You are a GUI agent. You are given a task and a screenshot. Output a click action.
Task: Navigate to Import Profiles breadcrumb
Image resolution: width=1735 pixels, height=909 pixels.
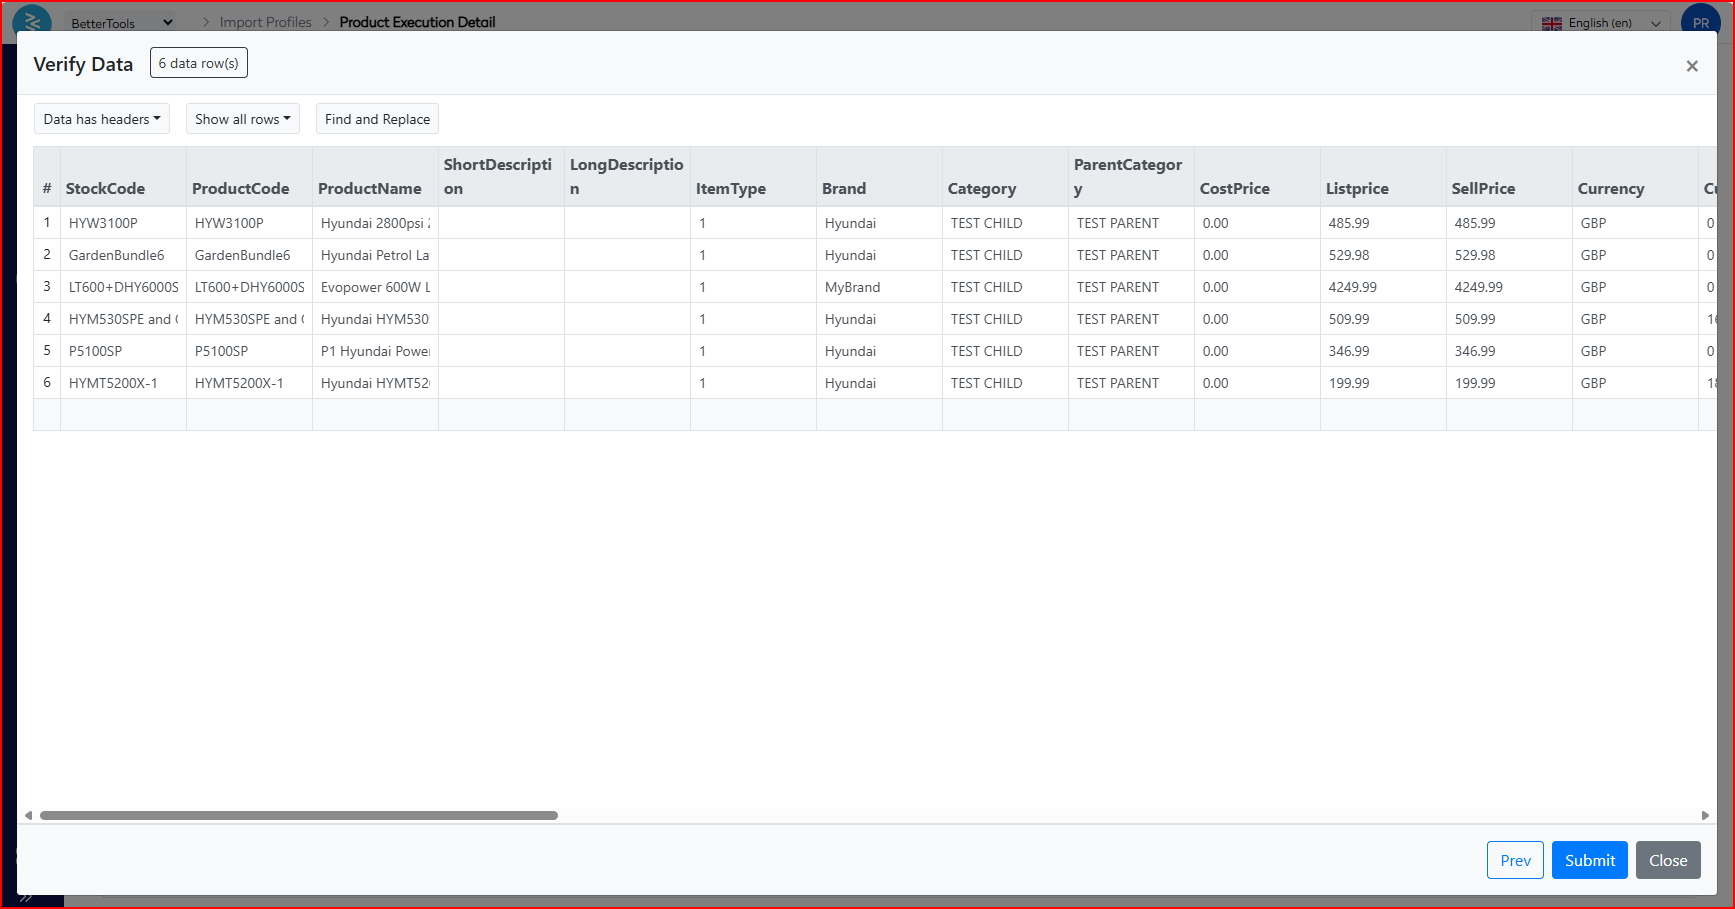pos(265,22)
